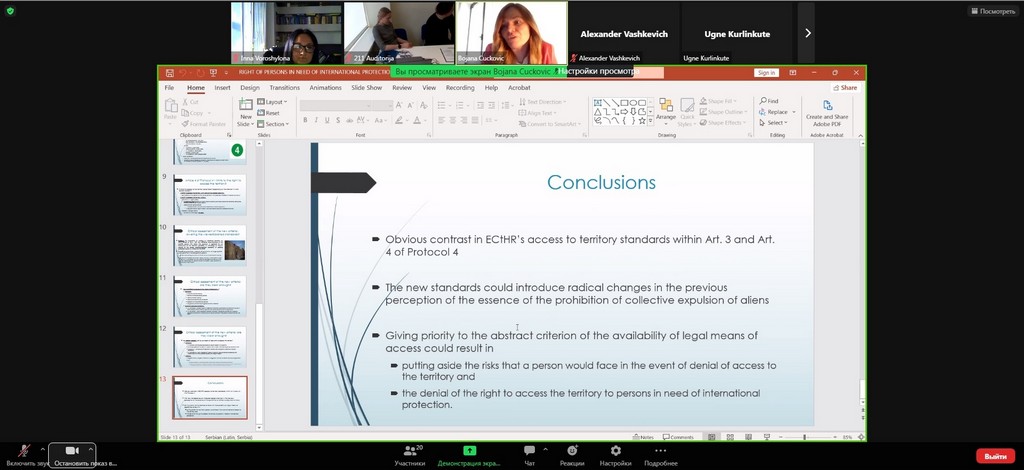The width and height of the screenshot is (1024, 470).
Task: Open the More options ellipsis
Action: (x=660, y=452)
